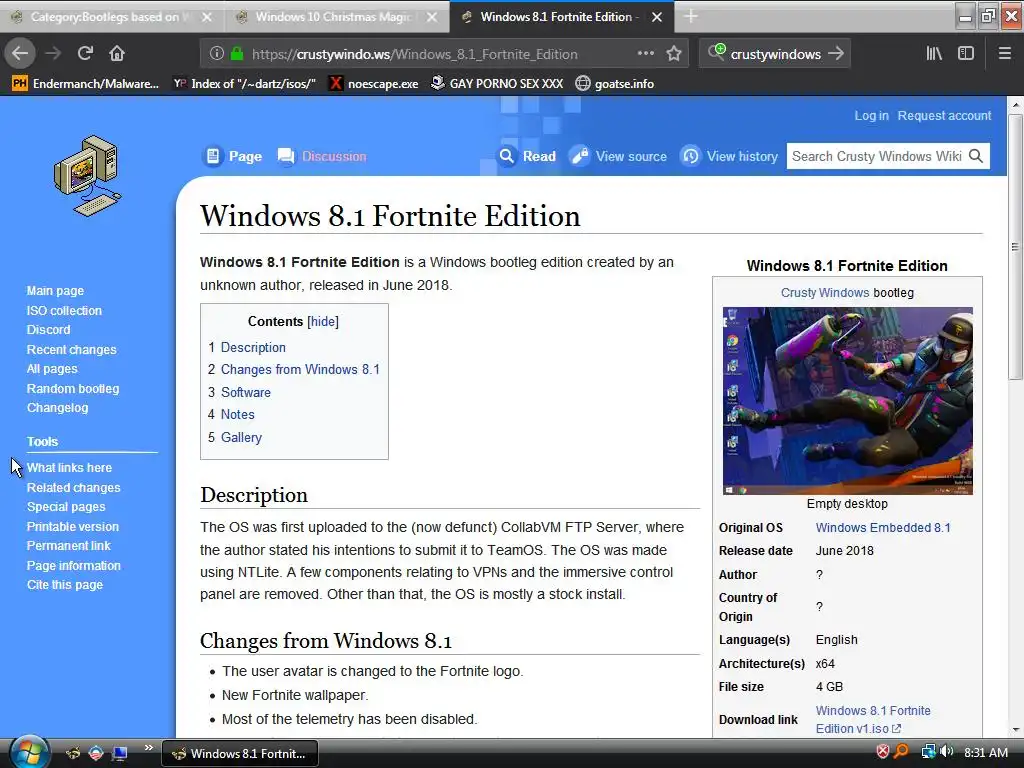Collapse contents with the hide link
1024x768 pixels.
pyautogui.click(x=323, y=321)
